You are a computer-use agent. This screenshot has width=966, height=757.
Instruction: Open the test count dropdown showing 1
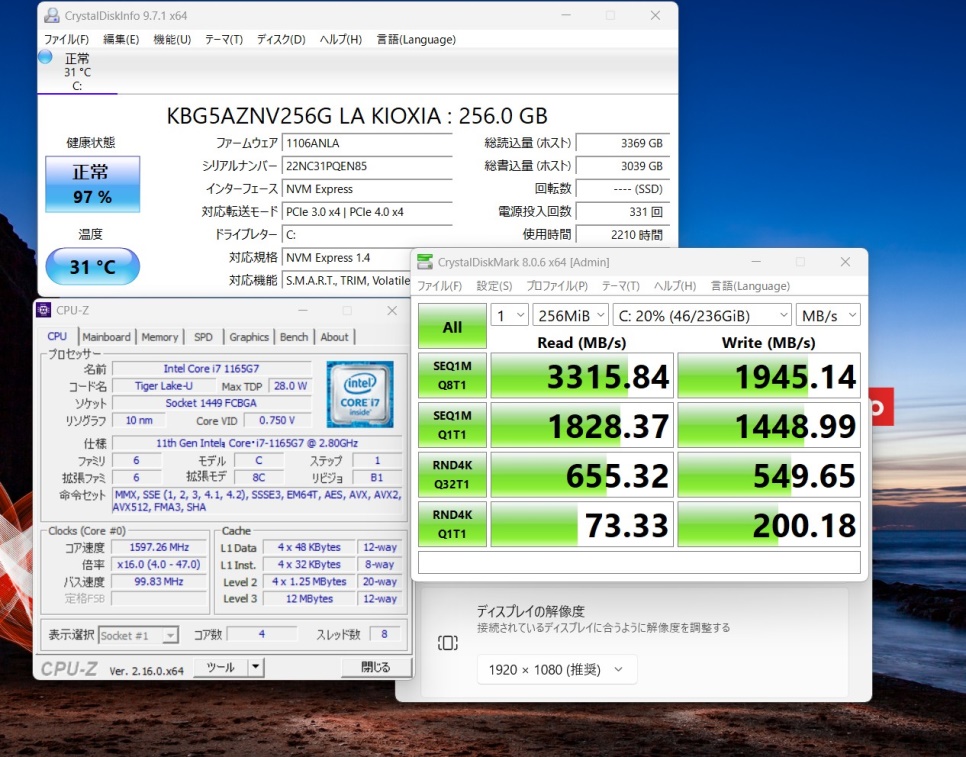tap(509, 315)
